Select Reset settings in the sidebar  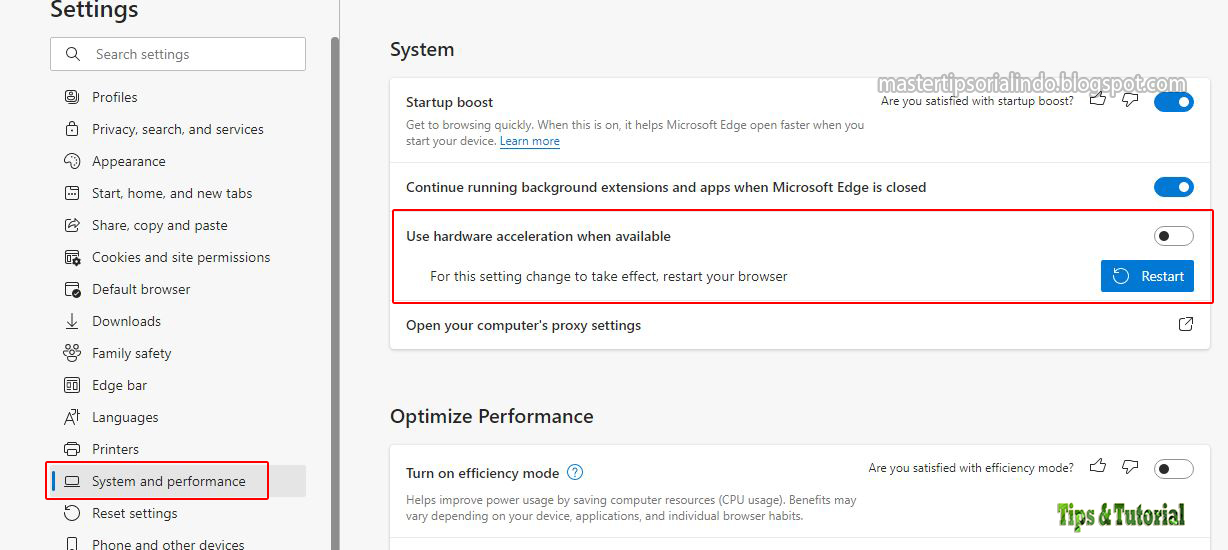click(x=134, y=513)
